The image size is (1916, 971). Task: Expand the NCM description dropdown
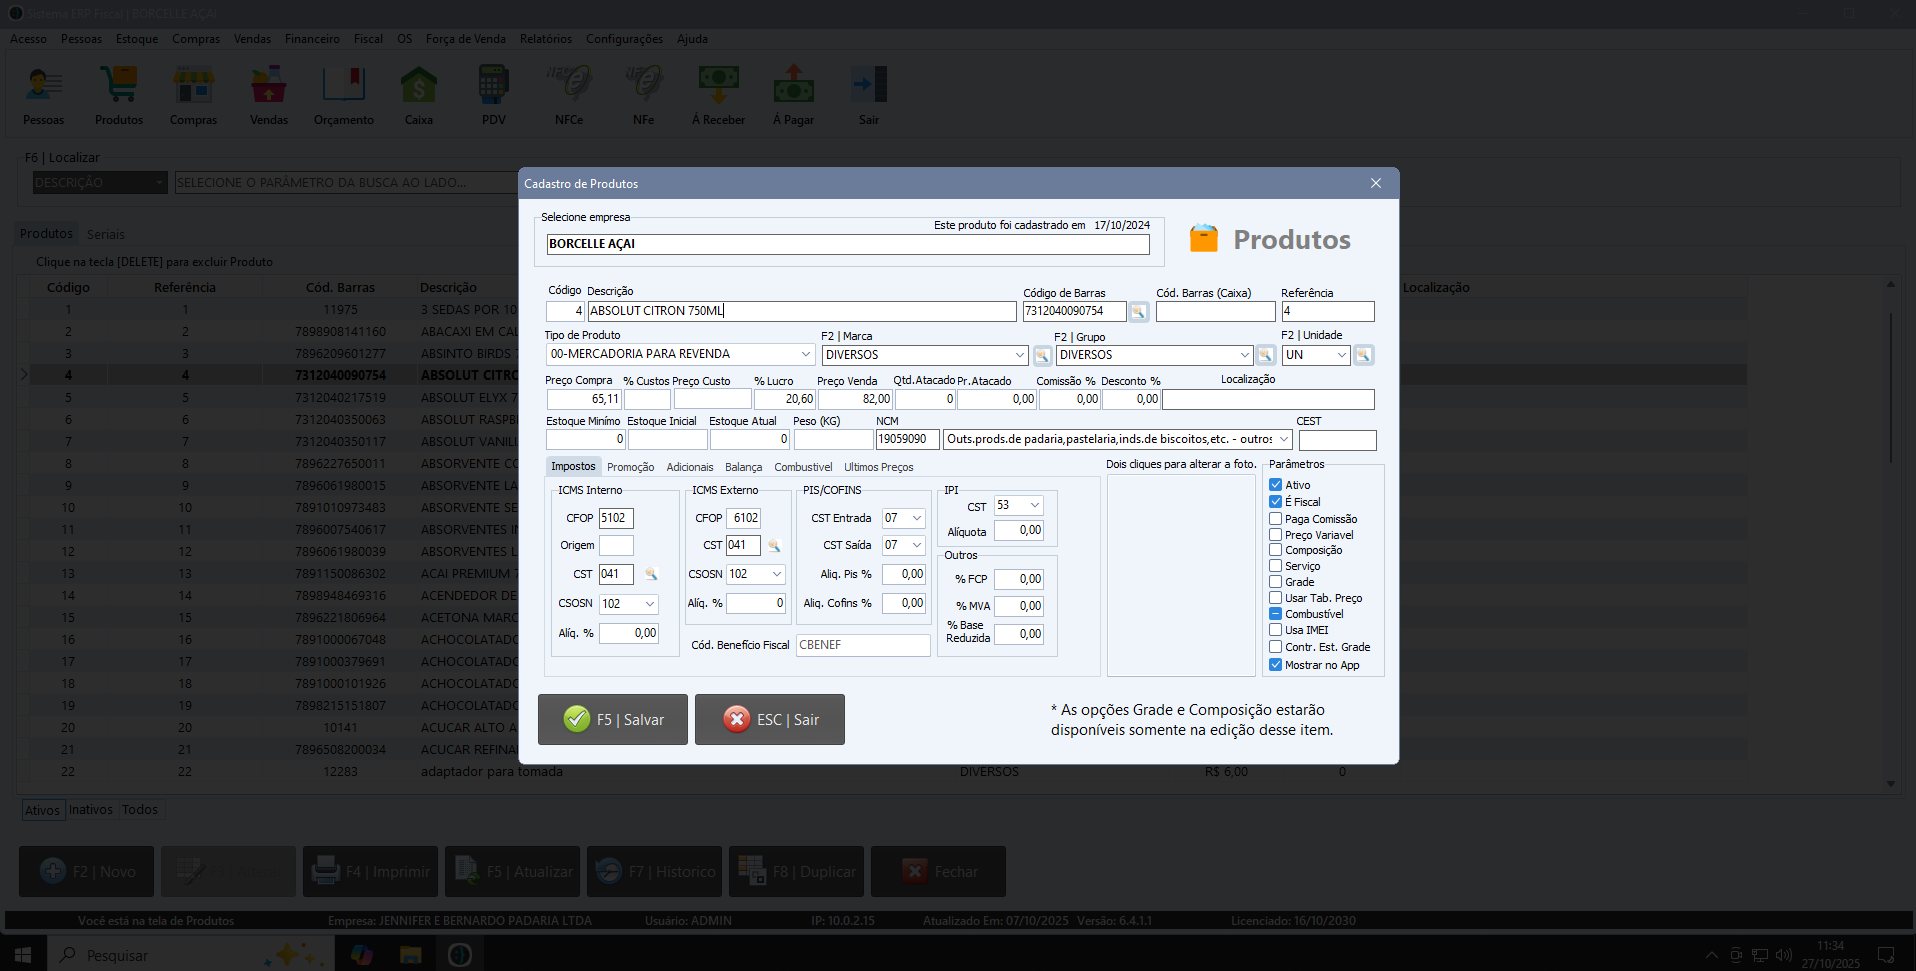point(1283,439)
